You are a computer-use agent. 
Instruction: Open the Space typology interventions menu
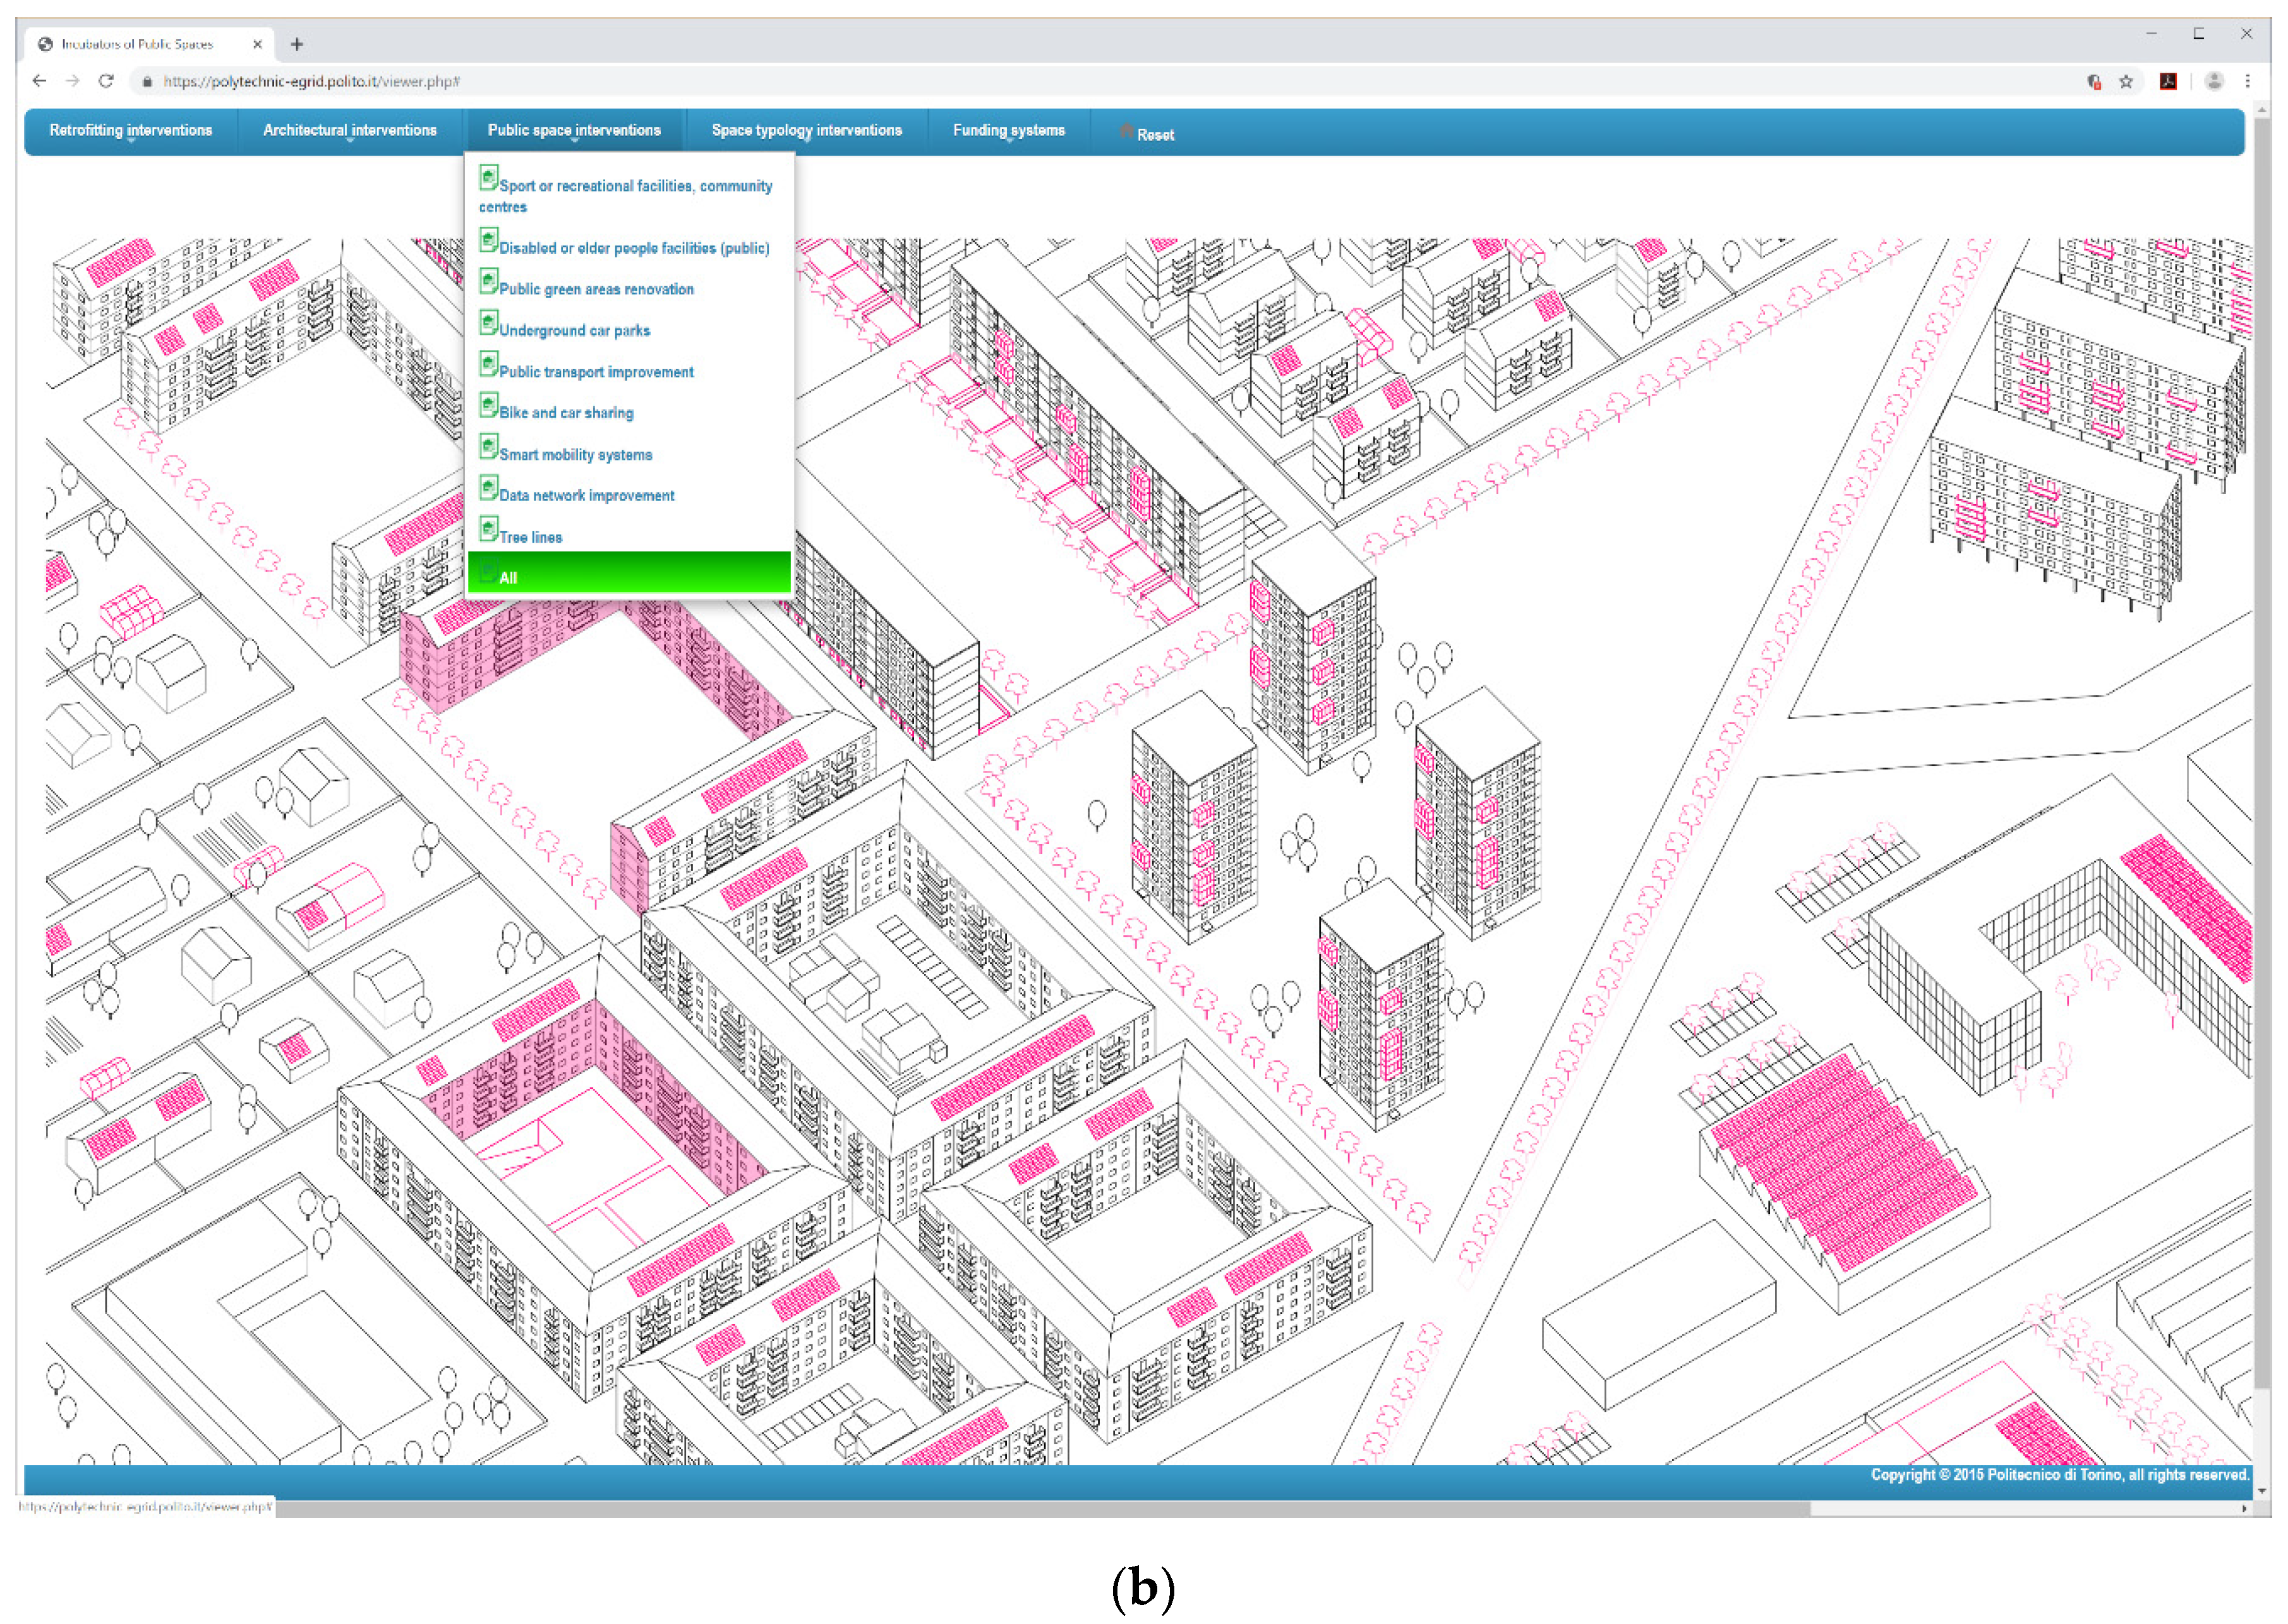[x=806, y=131]
